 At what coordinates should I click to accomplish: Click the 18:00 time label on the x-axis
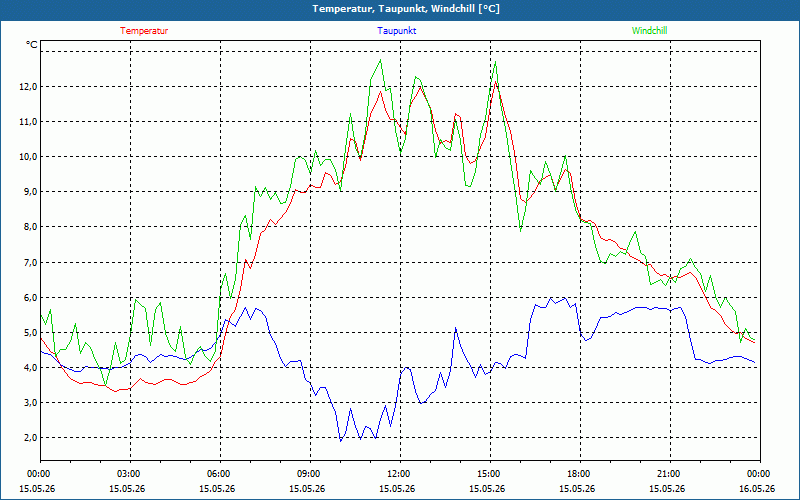pyautogui.click(x=580, y=474)
